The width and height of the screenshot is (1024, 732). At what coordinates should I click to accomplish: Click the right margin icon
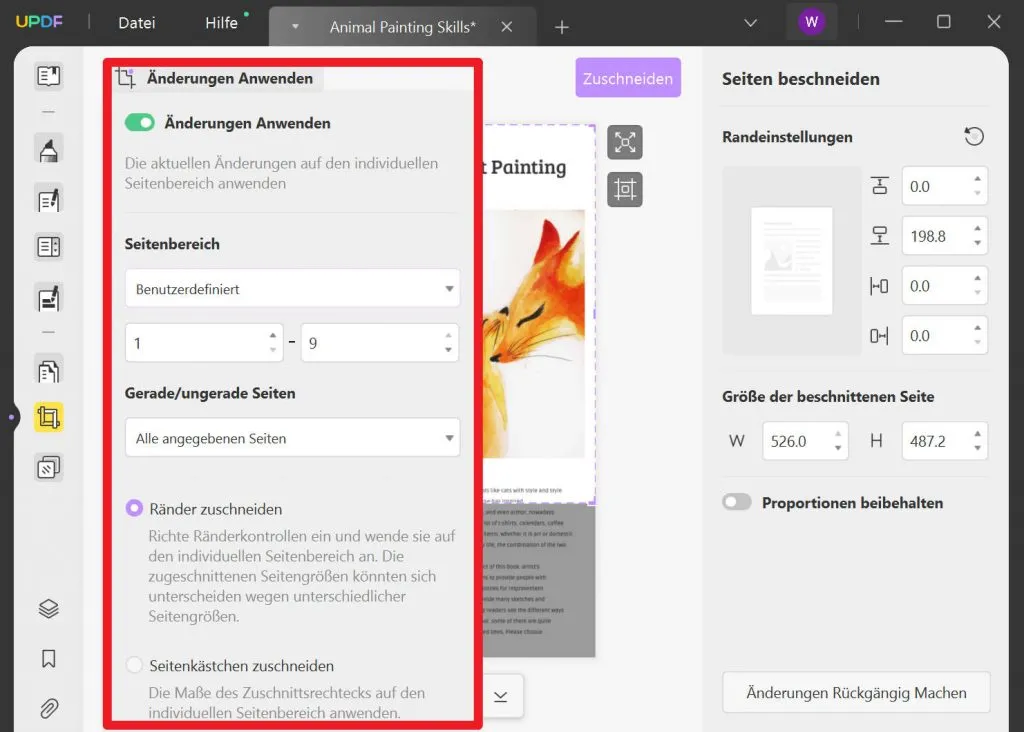(879, 336)
